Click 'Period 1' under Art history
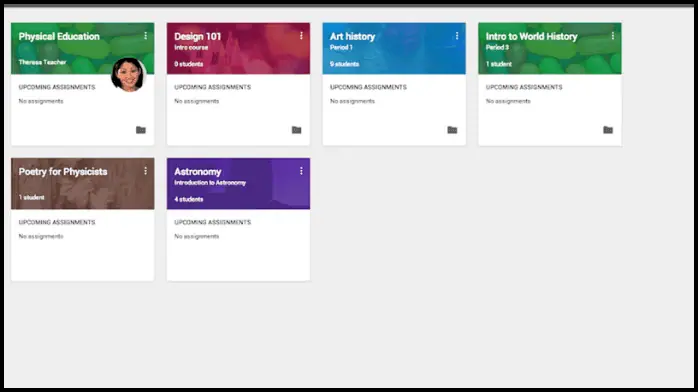This screenshot has height=392, width=698. [341, 48]
